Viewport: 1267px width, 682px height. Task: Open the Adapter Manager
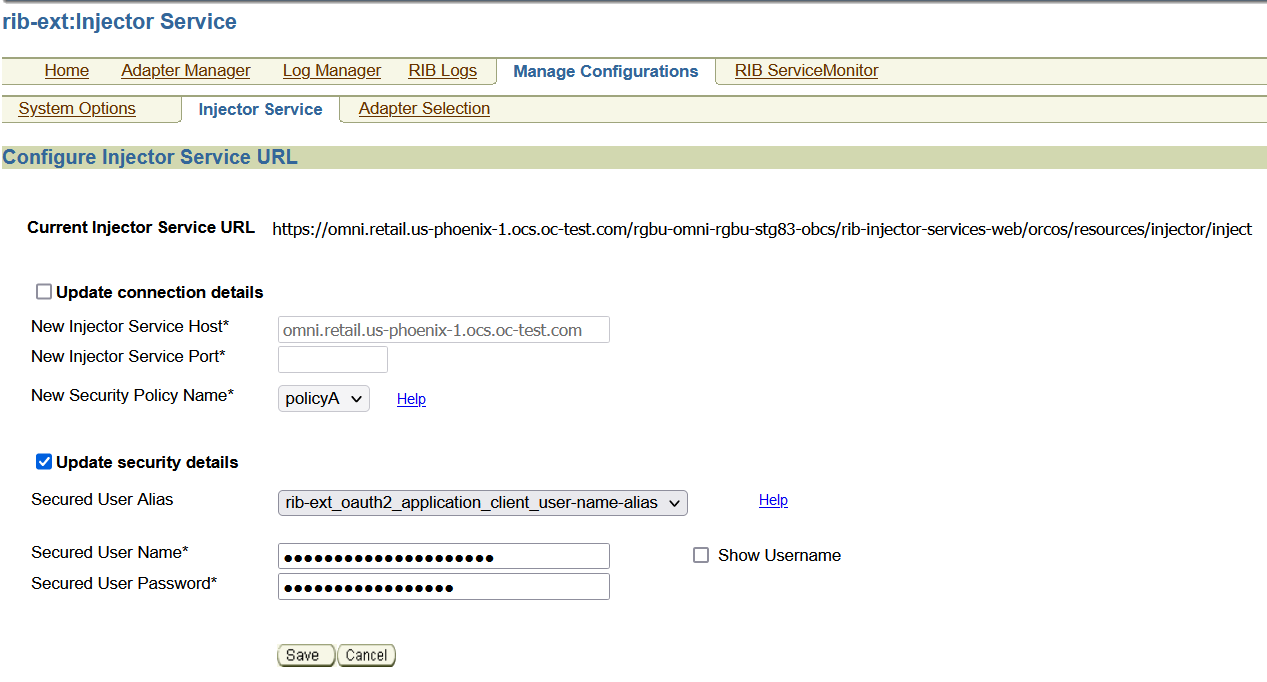click(x=185, y=70)
